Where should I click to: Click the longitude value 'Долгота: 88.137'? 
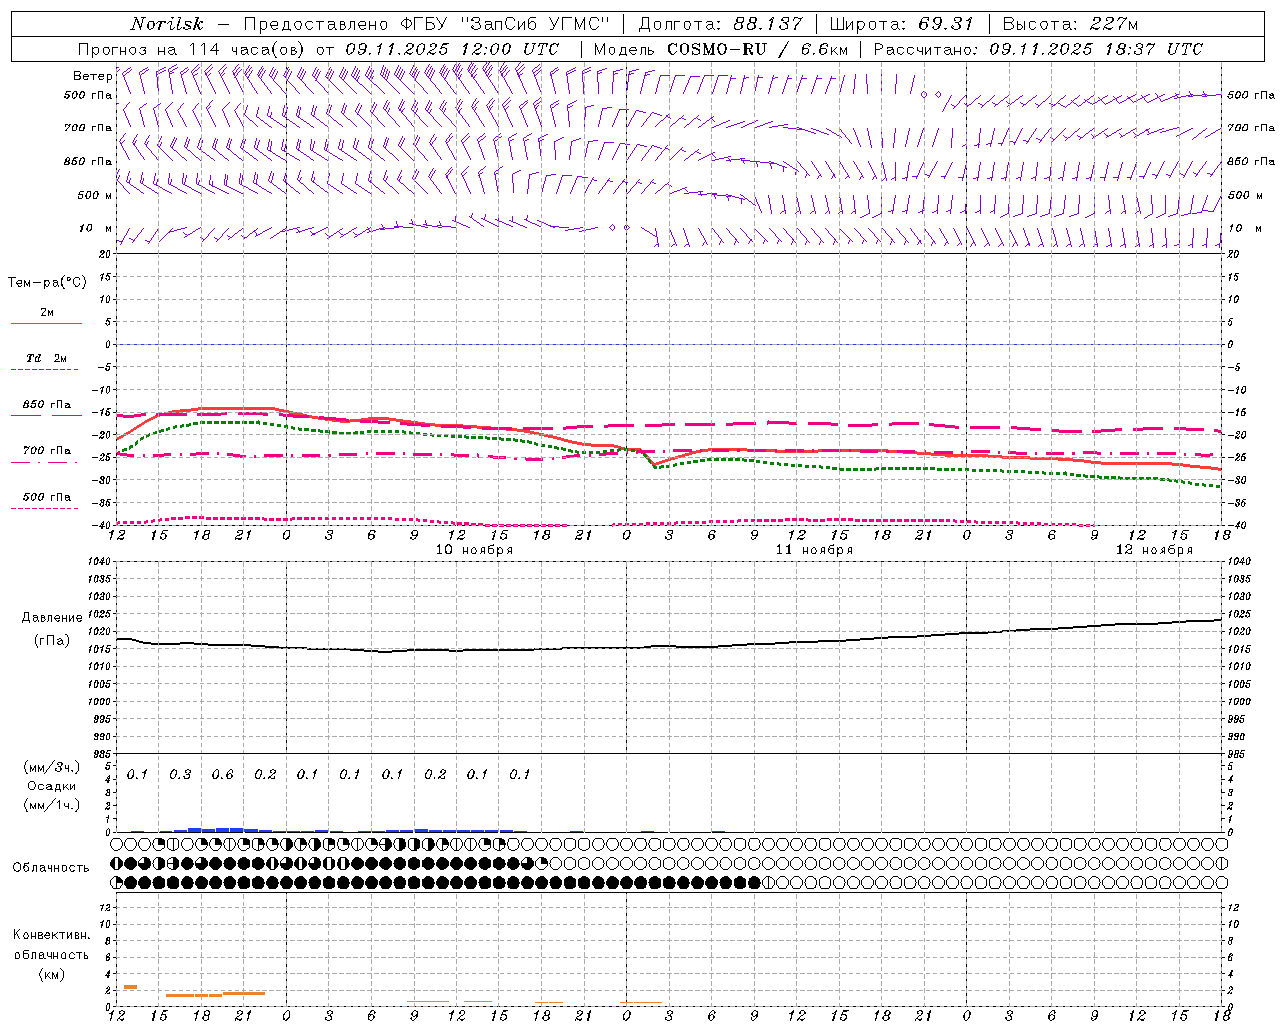point(719,24)
